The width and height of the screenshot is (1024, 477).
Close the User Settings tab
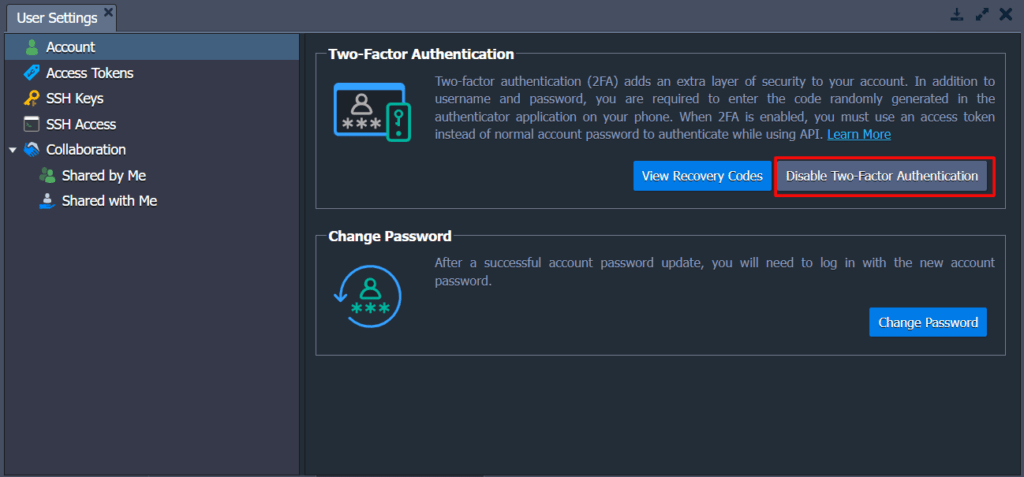(x=108, y=12)
